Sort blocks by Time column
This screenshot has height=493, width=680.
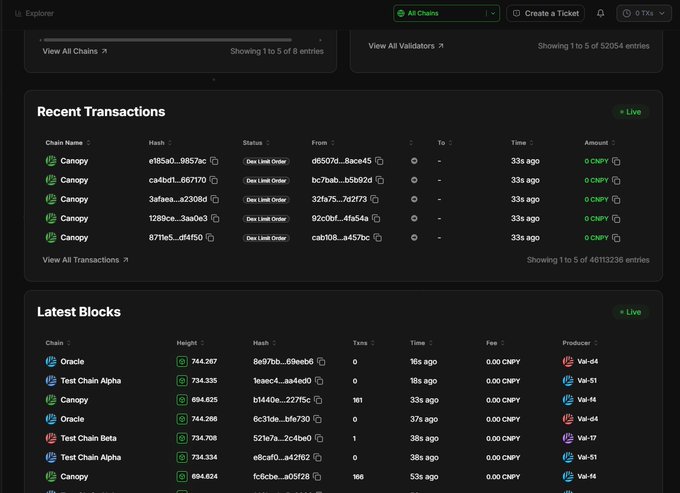(x=421, y=343)
